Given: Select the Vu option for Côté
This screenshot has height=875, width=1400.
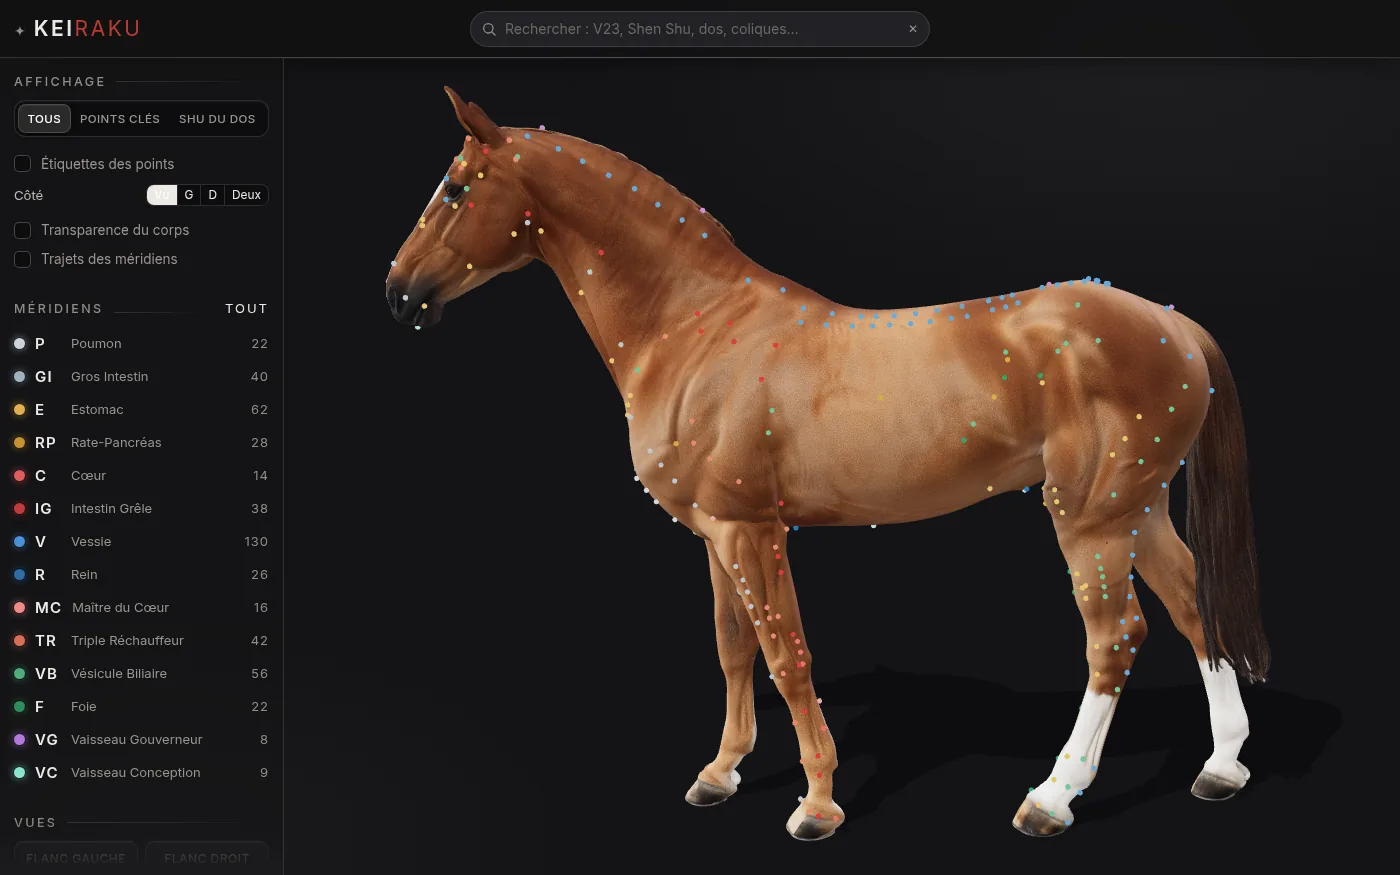Looking at the screenshot, I should [162, 195].
